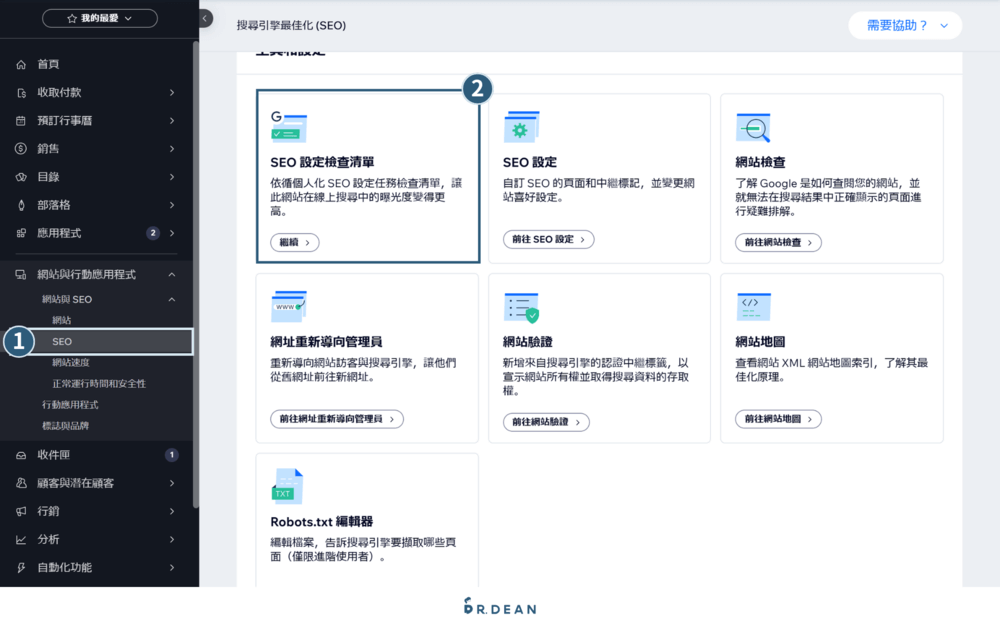Click the 自動化功能 icon in sidebar
The width and height of the screenshot is (1000, 625).
pyautogui.click(x=23, y=567)
